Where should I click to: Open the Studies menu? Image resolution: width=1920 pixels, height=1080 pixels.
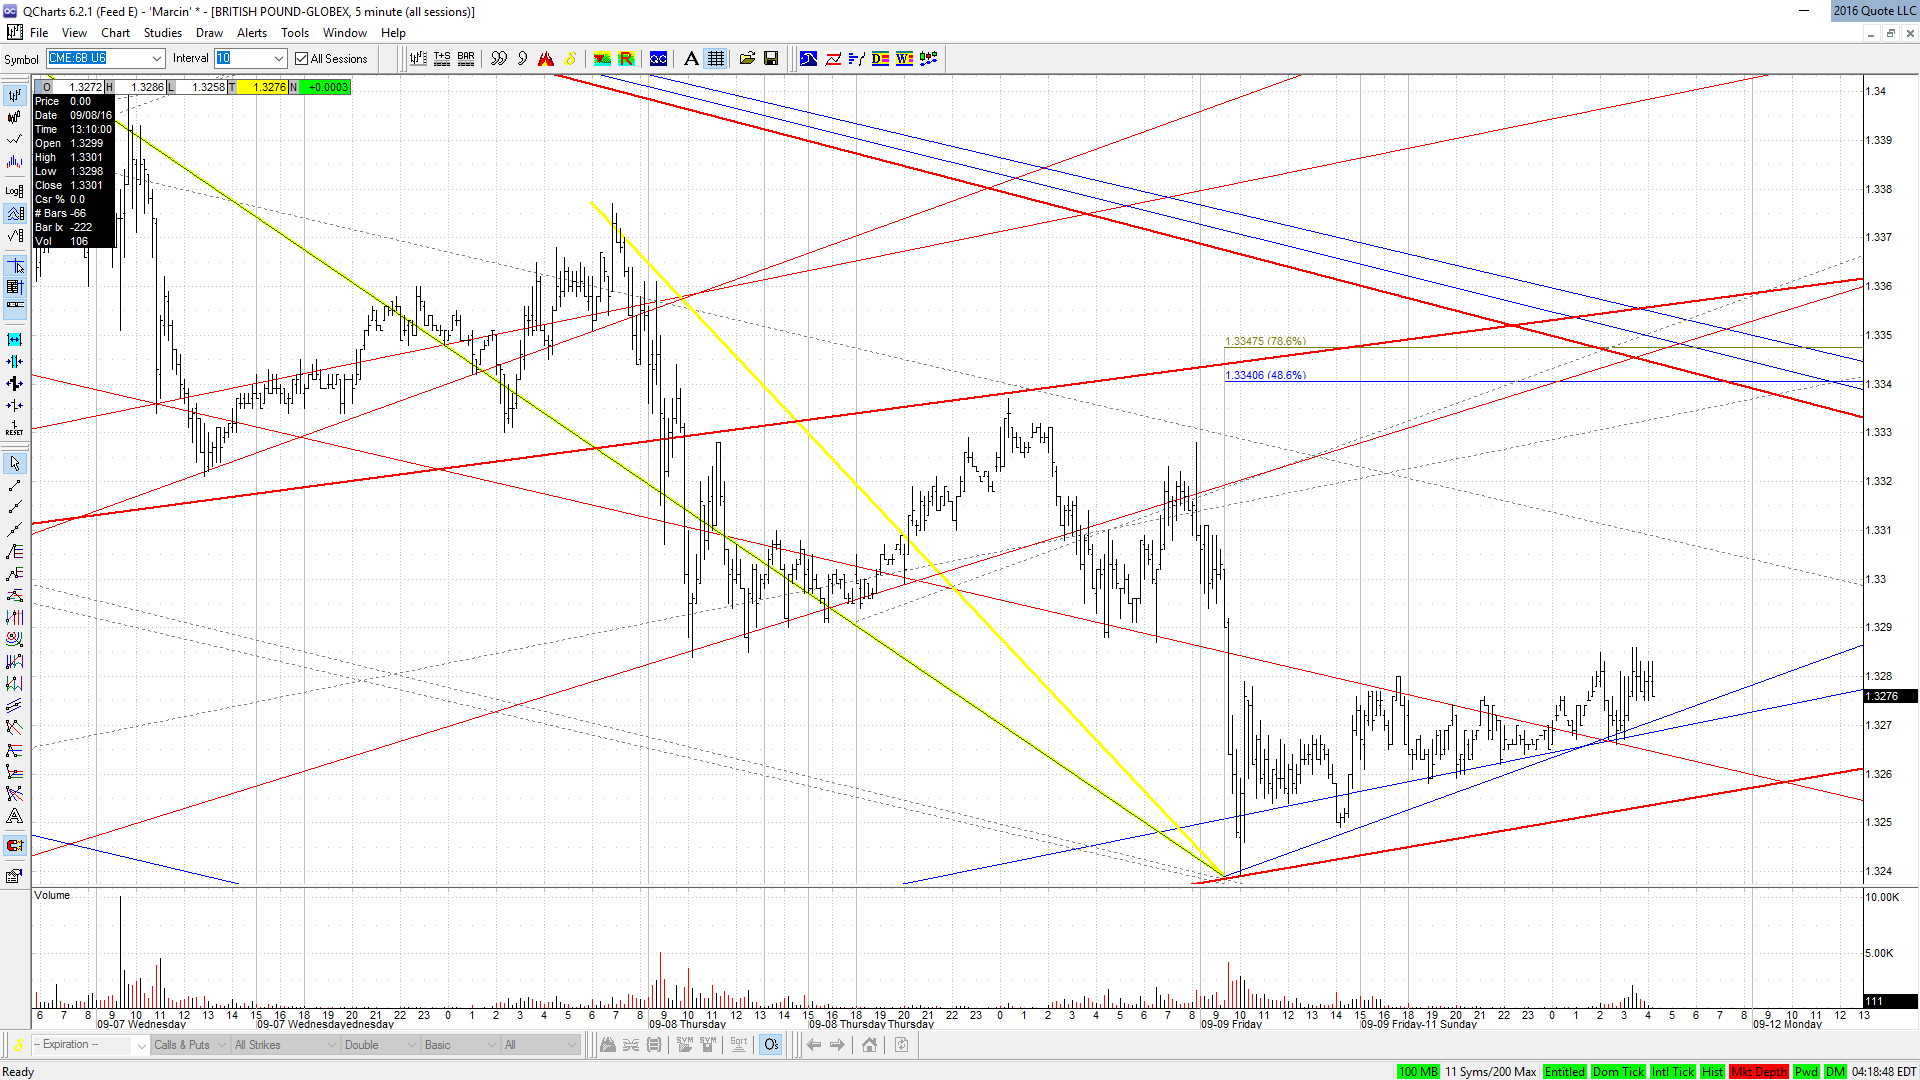[x=163, y=33]
